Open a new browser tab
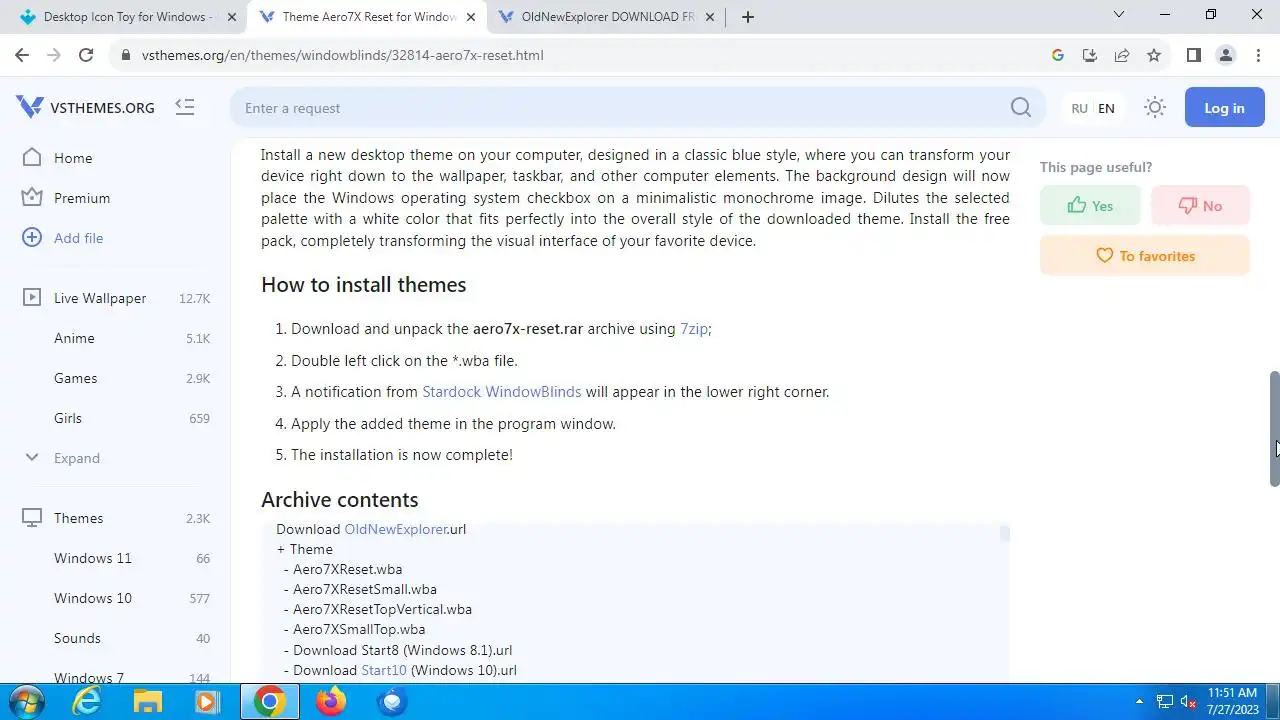Image resolution: width=1280 pixels, height=720 pixels. coord(747,17)
